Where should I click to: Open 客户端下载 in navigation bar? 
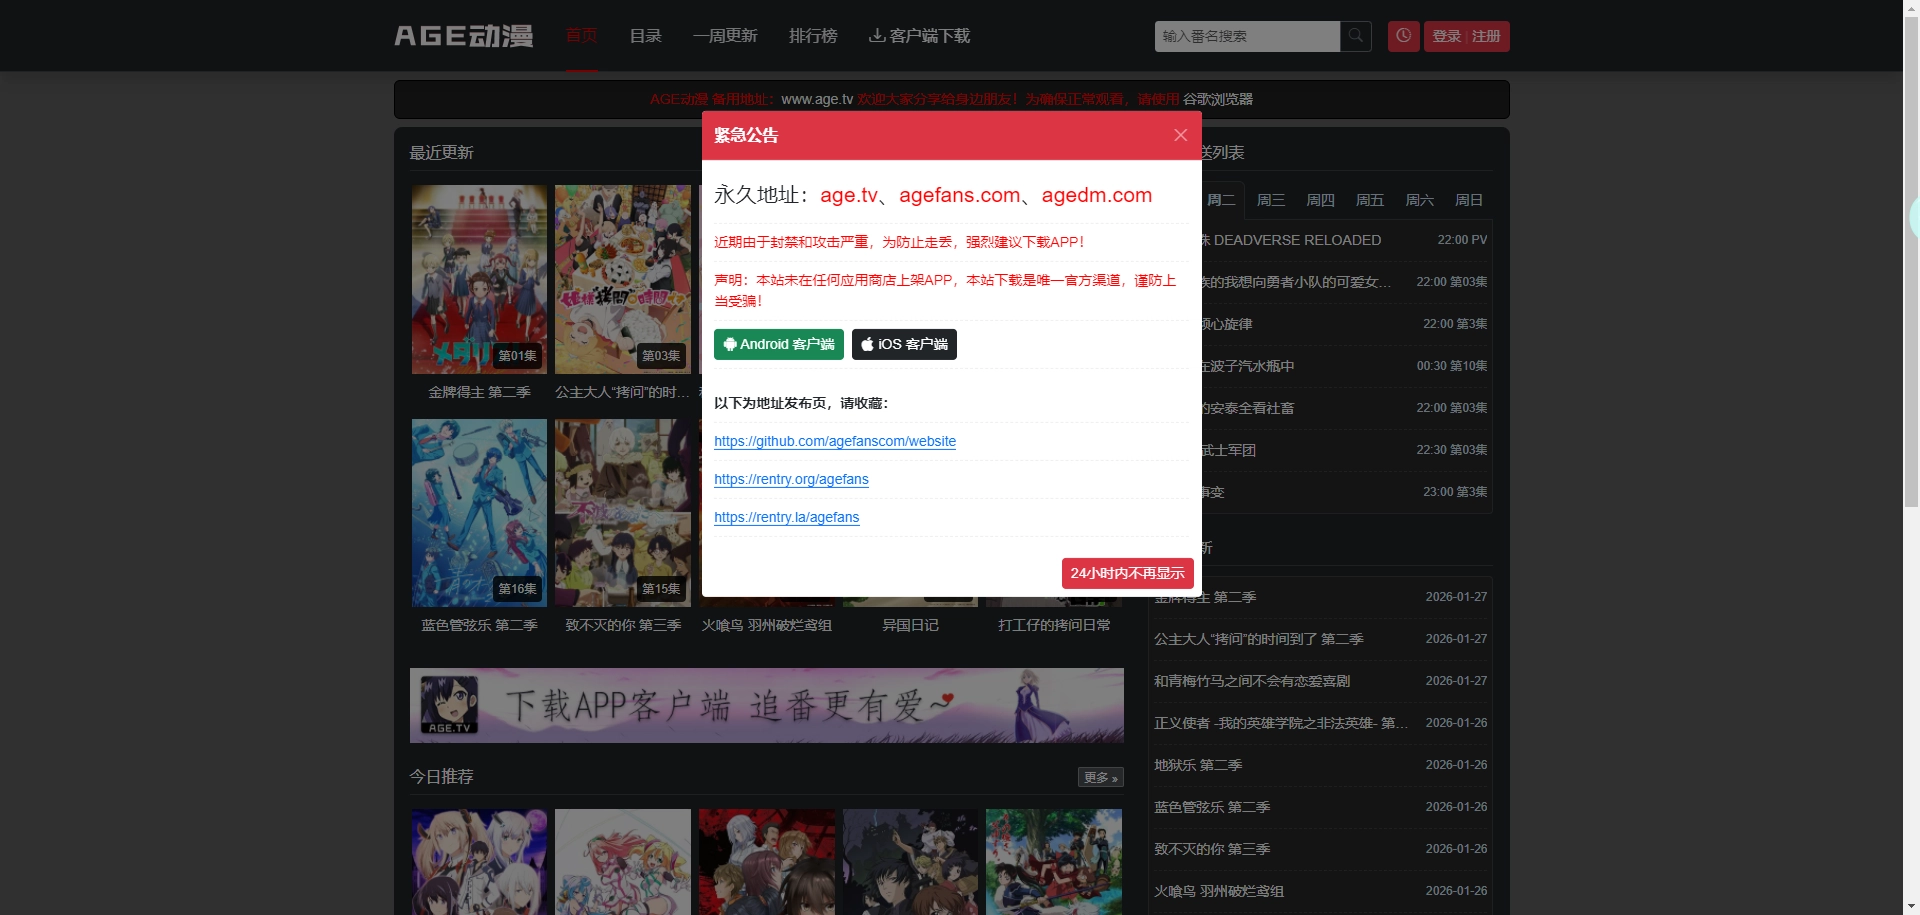(919, 36)
